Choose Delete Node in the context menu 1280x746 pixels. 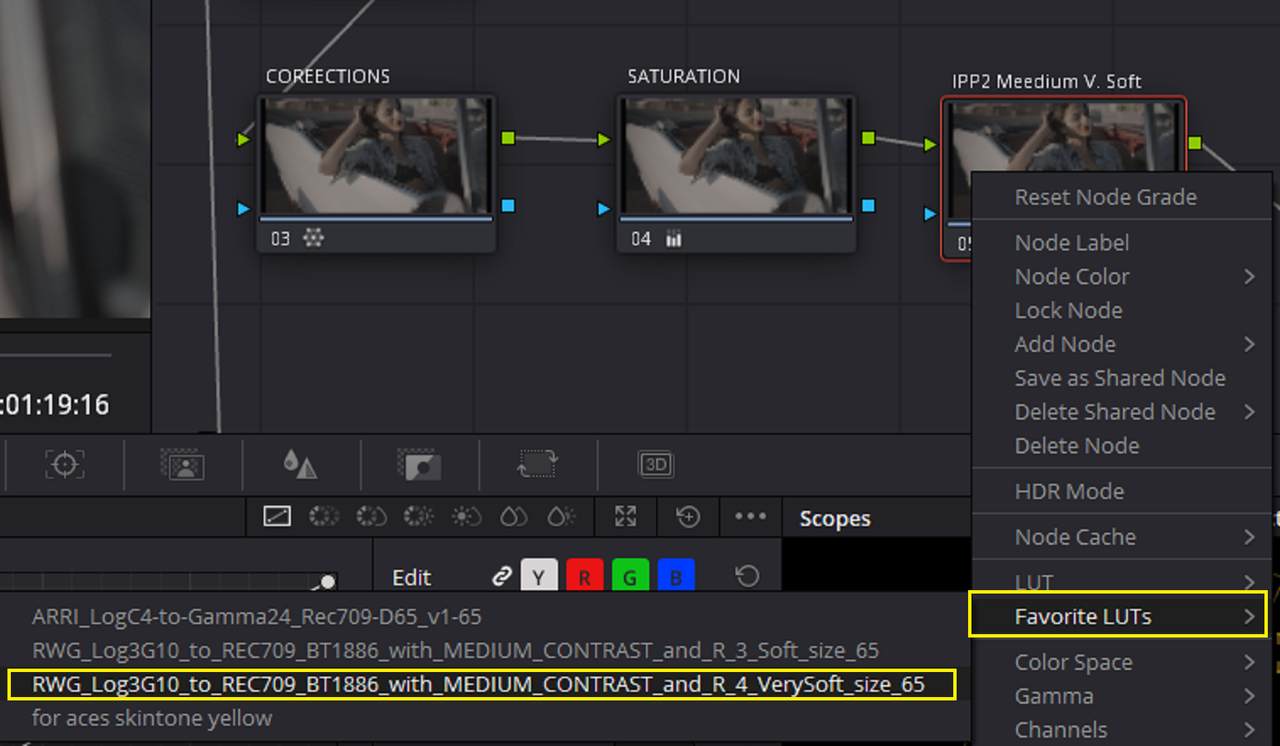tap(1122, 446)
